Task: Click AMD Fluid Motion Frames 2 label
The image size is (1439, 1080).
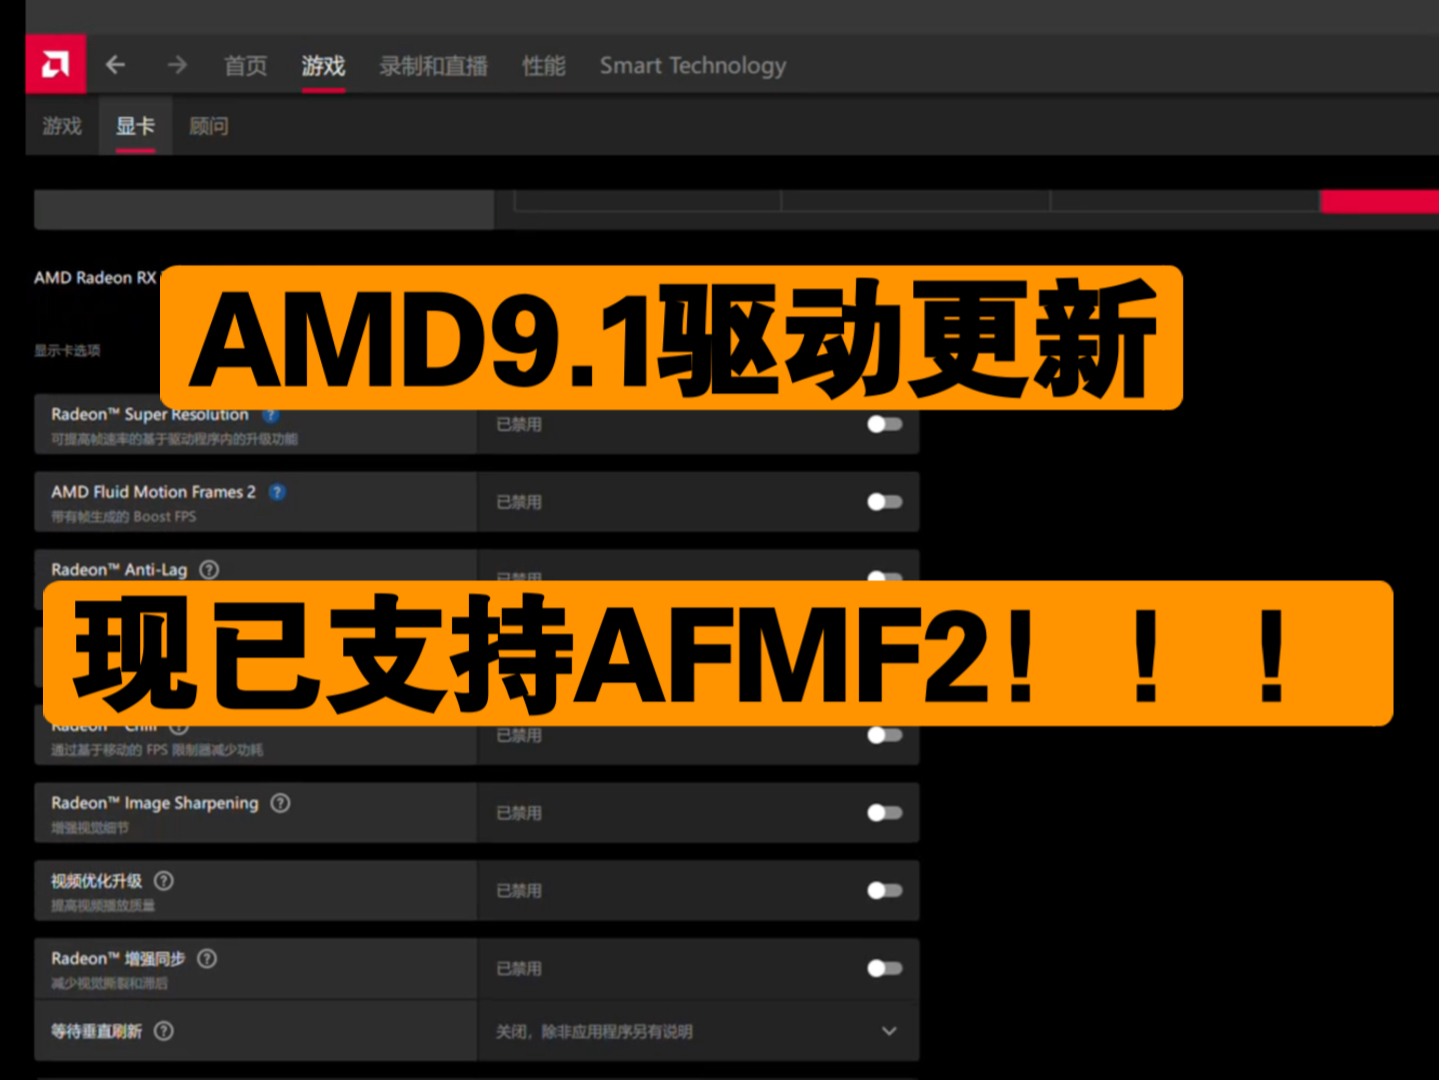Action: point(153,492)
